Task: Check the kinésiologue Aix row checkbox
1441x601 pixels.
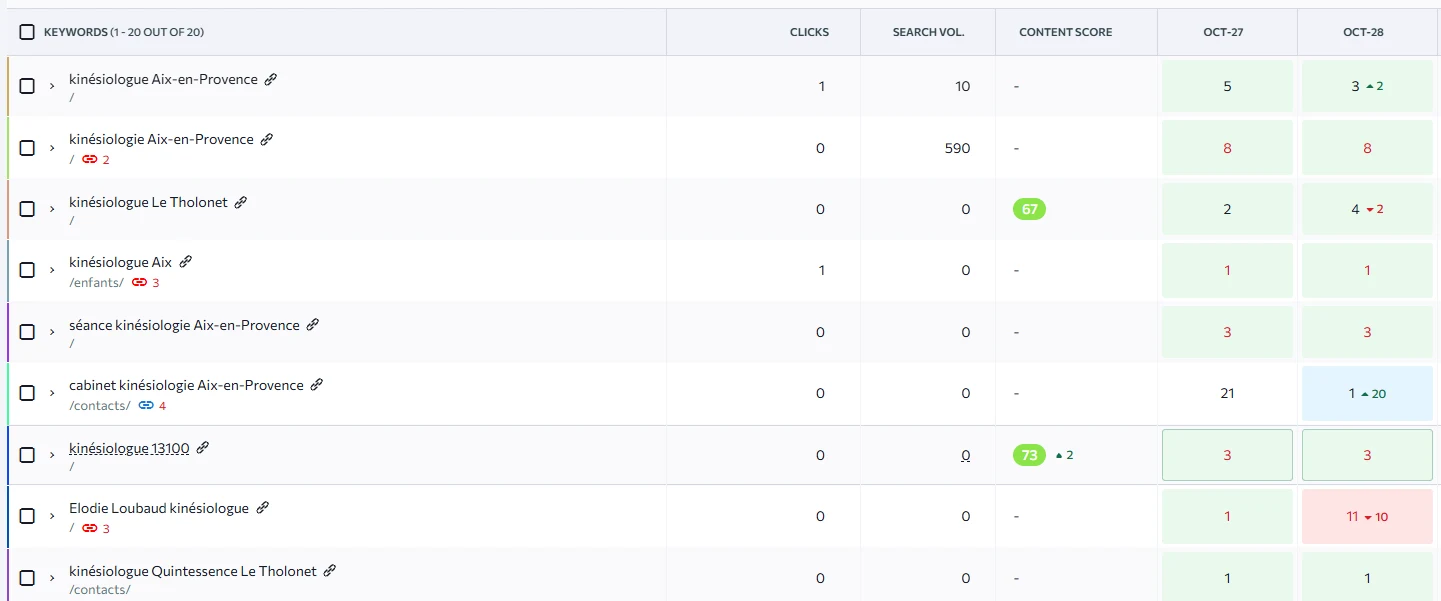Action: point(27,270)
